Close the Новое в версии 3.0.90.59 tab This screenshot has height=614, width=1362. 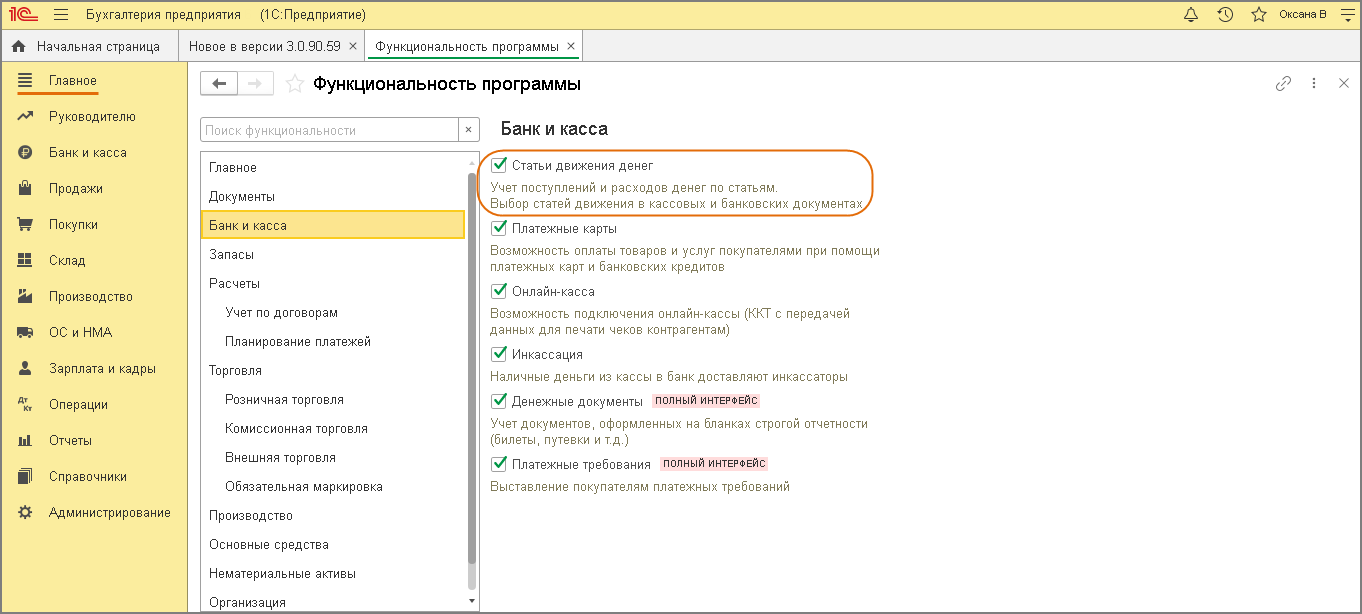click(353, 46)
